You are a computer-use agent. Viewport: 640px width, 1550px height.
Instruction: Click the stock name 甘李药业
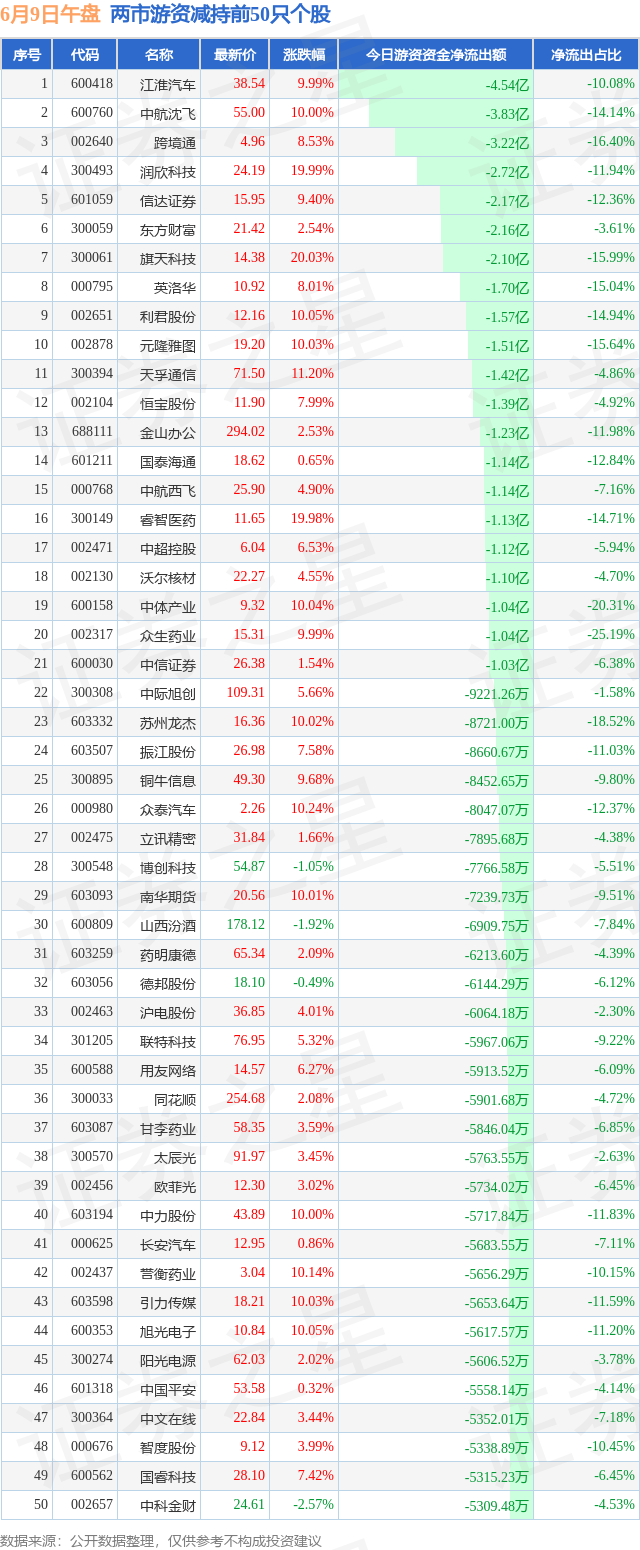coord(168,1129)
